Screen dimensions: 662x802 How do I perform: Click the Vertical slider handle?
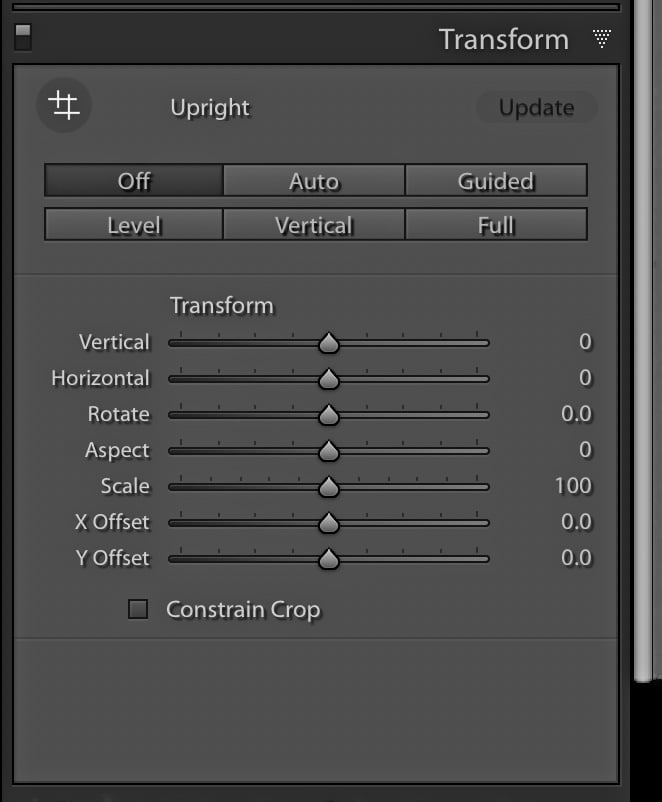coord(328,343)
